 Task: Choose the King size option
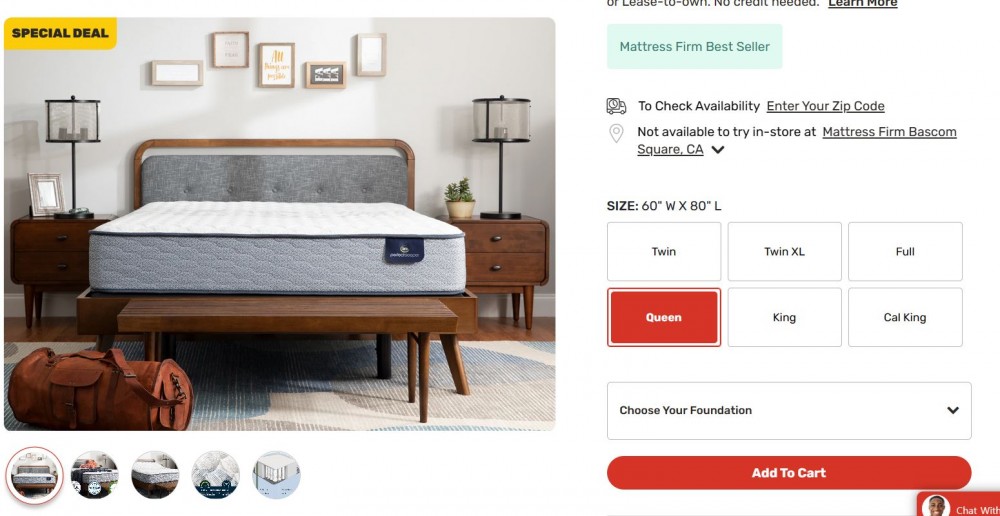click(x=784, y=317)
